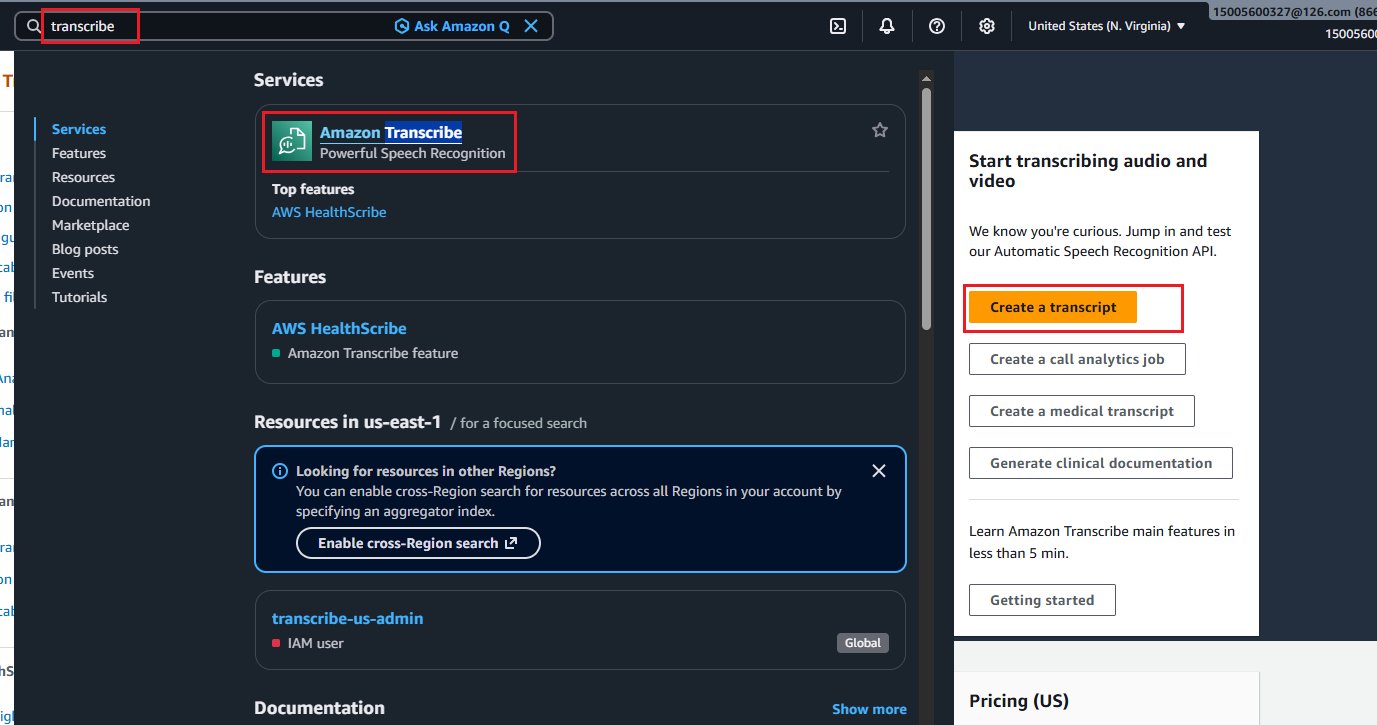The height and width of the screenshot is (725, 1377).
Task: Favorite Amazon Transcribe with the star
Action: click(880, 130)
